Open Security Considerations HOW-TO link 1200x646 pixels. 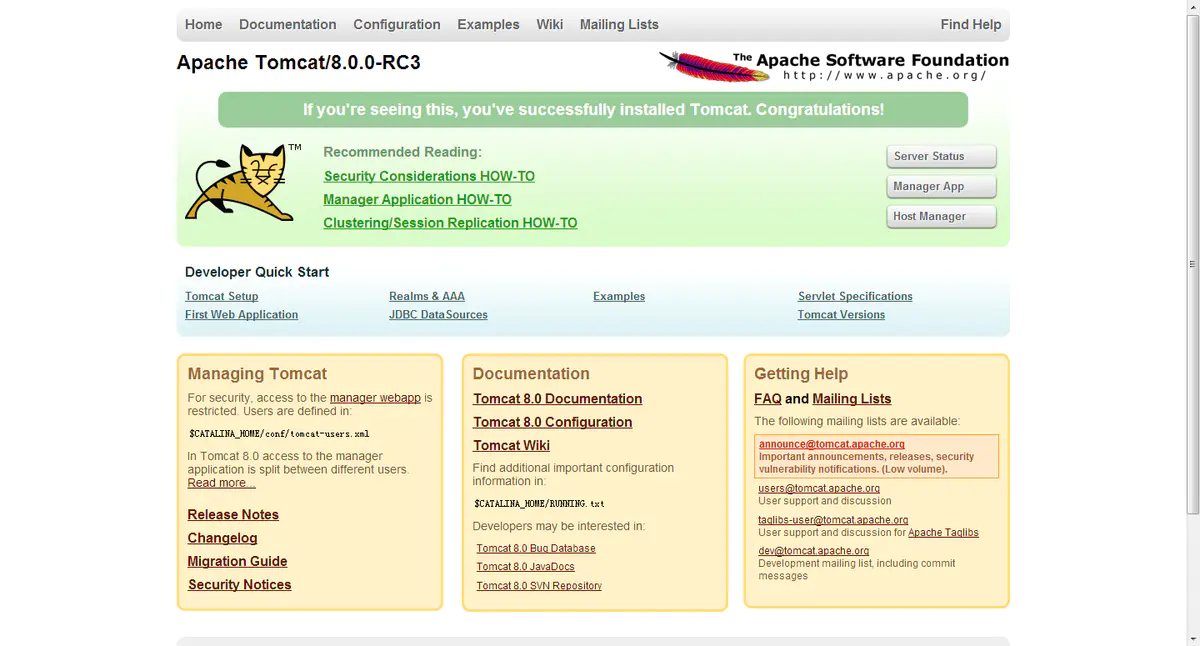(x=429, y=176)
